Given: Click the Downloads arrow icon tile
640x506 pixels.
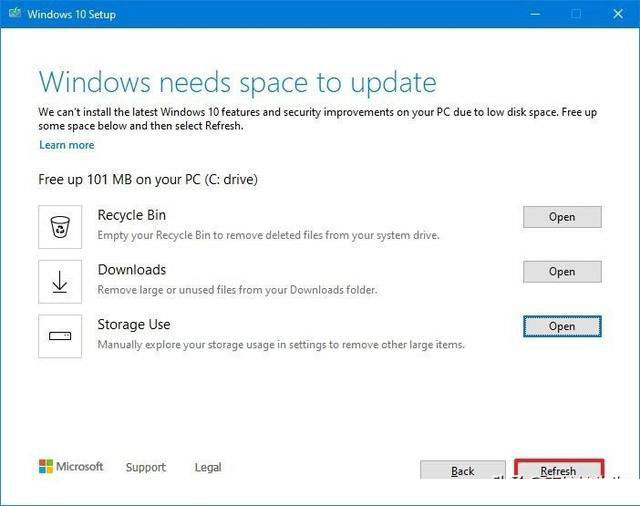Looking at the screenshot, I should [60, 282].
